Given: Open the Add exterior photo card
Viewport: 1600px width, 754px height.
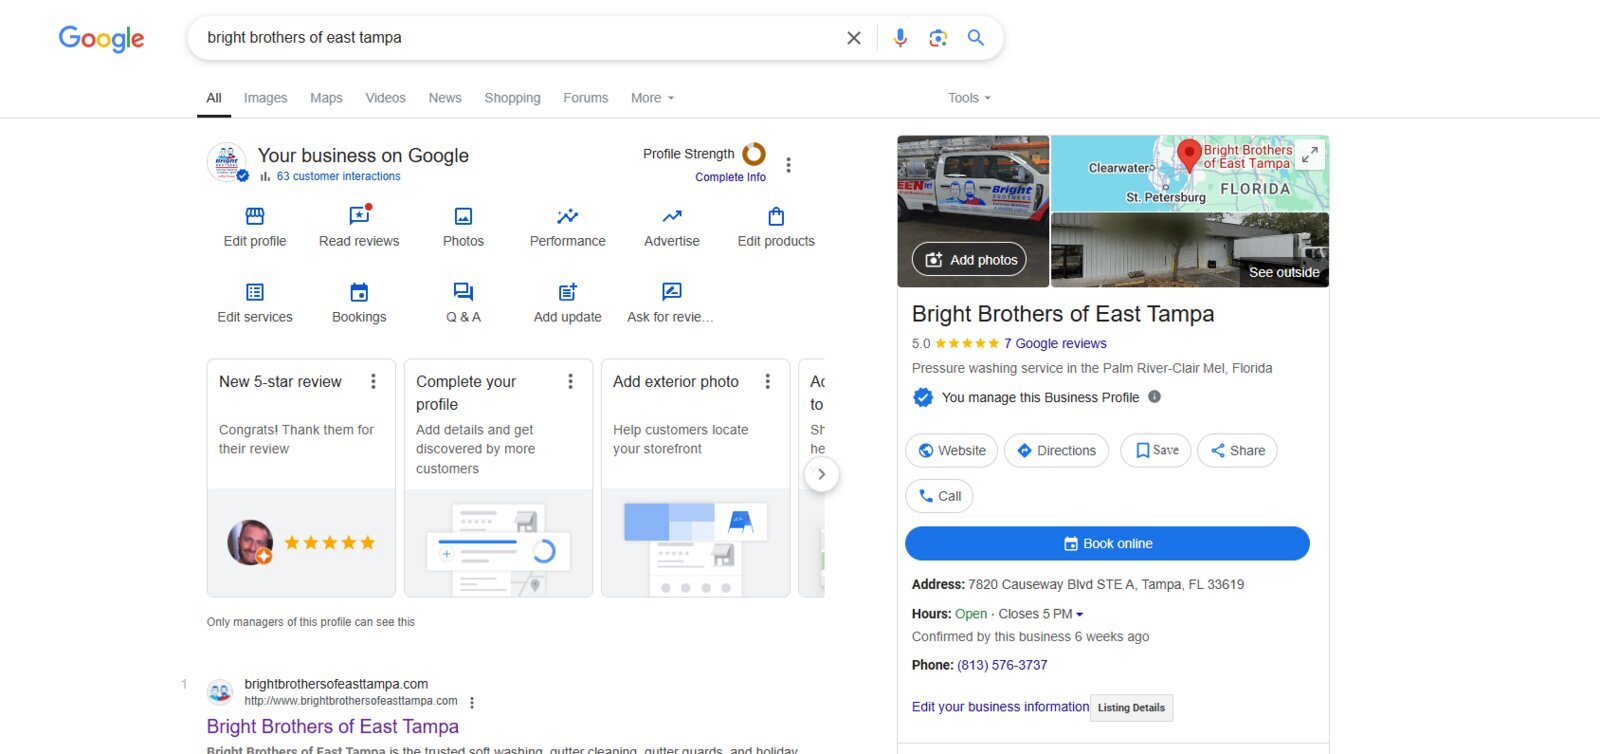Looking at the screenshot, I should [x=695, y=478].
